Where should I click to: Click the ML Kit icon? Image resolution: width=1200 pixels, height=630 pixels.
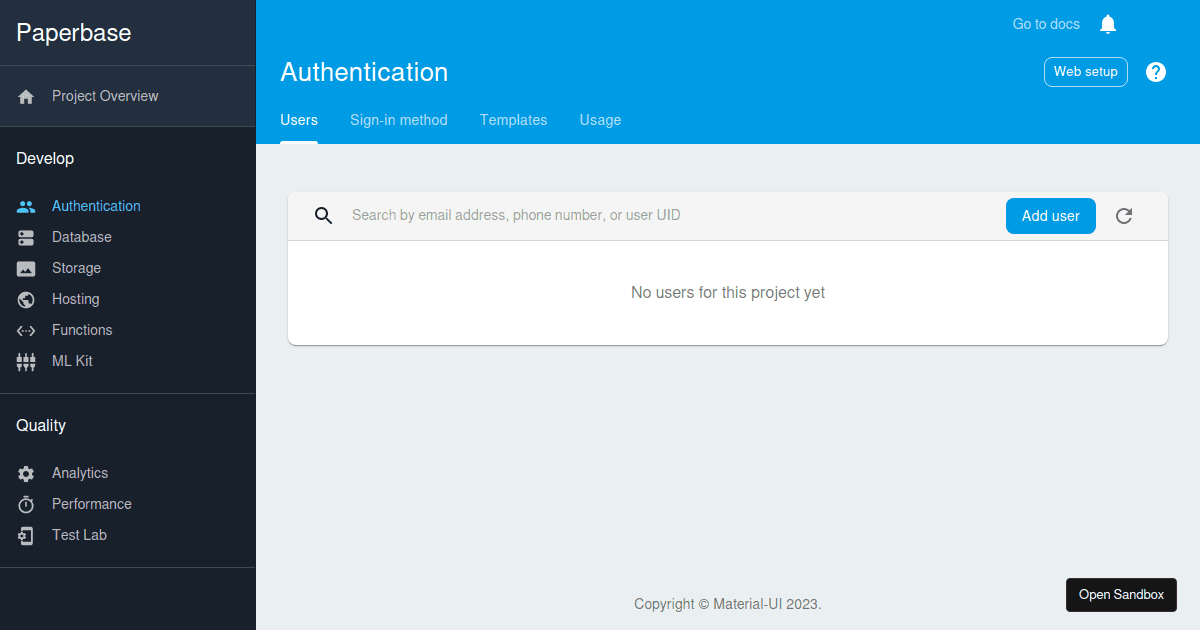click(26, 362)
